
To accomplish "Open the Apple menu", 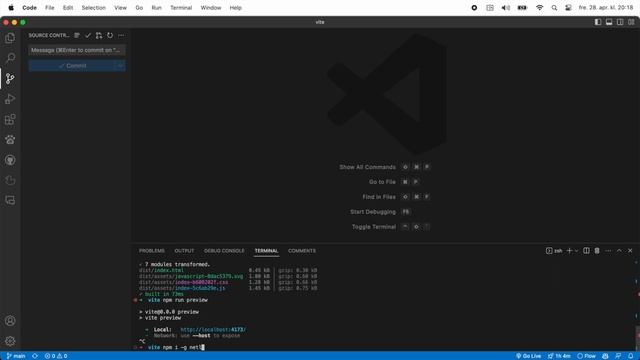I will click(11, 8).
